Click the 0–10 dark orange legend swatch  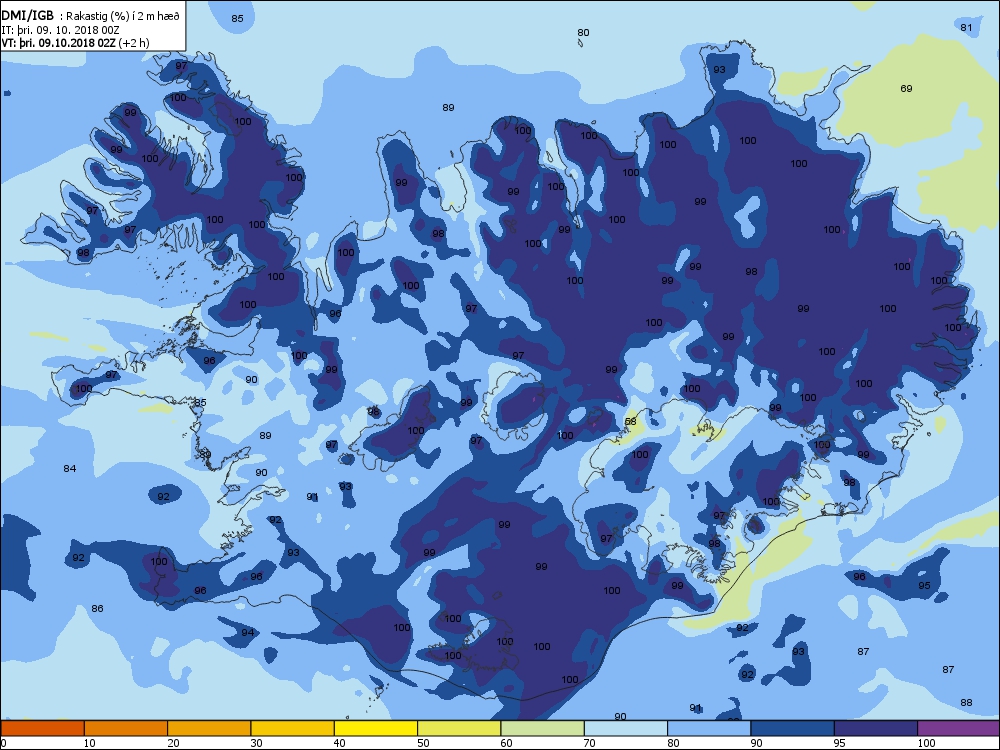[x=42, y=728]
